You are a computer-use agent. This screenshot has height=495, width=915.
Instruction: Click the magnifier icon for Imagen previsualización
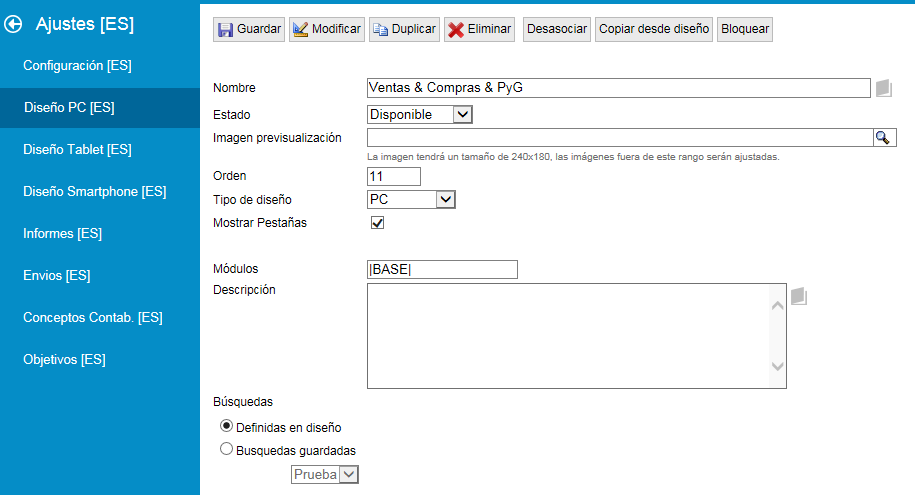884,138
